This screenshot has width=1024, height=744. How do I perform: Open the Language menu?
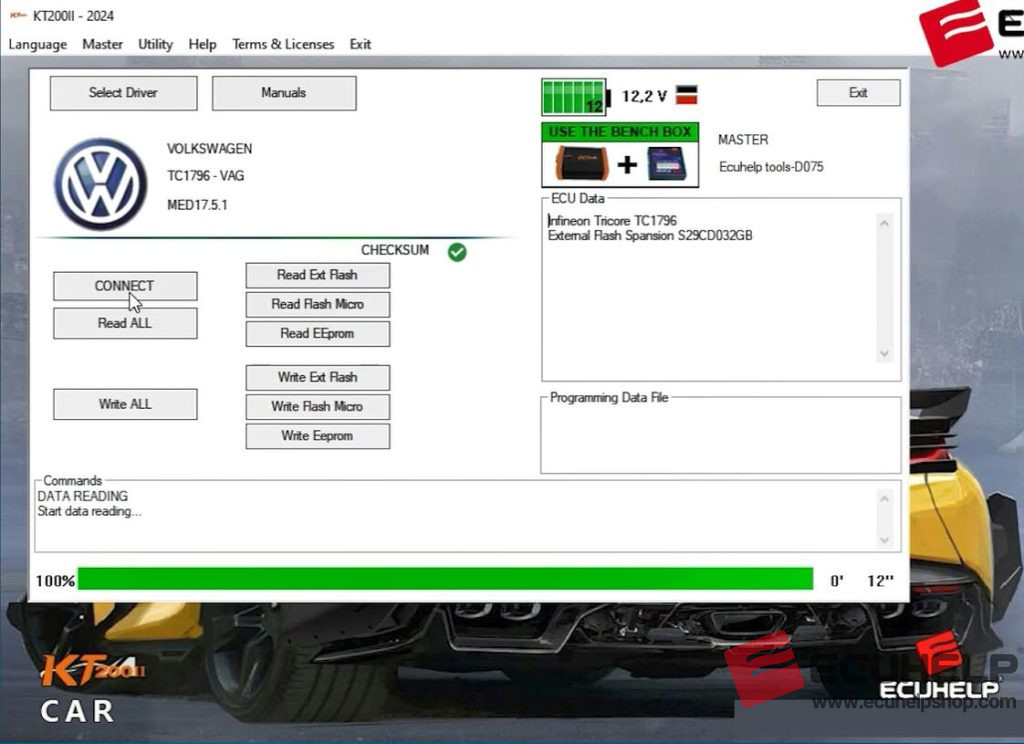38,44
